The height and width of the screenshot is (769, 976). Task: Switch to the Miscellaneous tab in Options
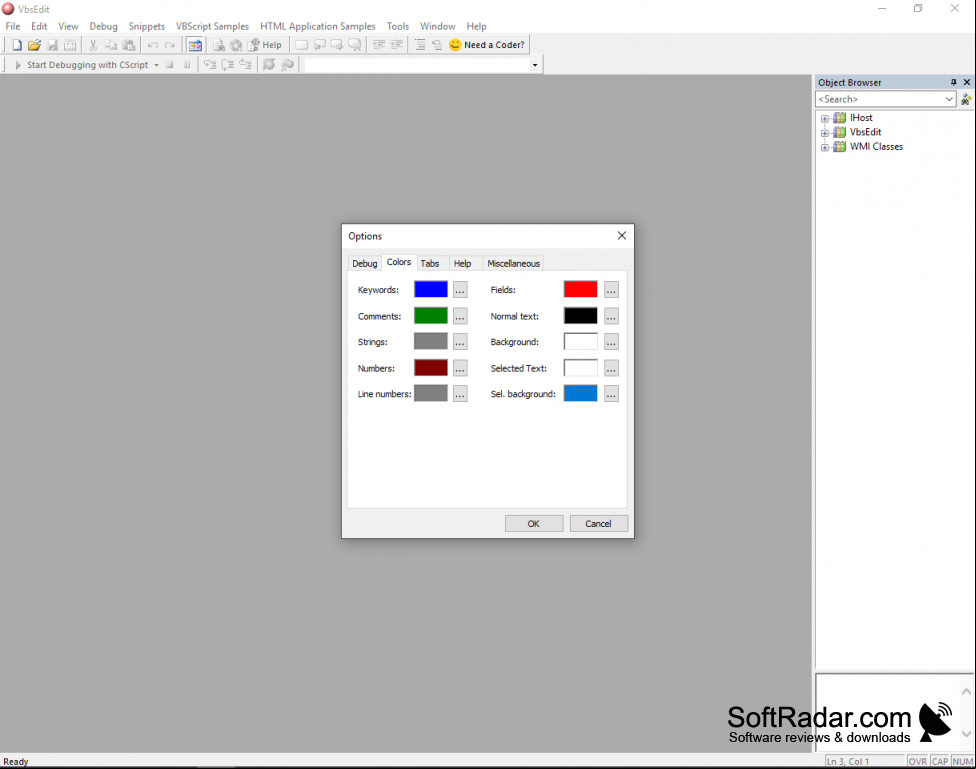[x=514, y=263]
